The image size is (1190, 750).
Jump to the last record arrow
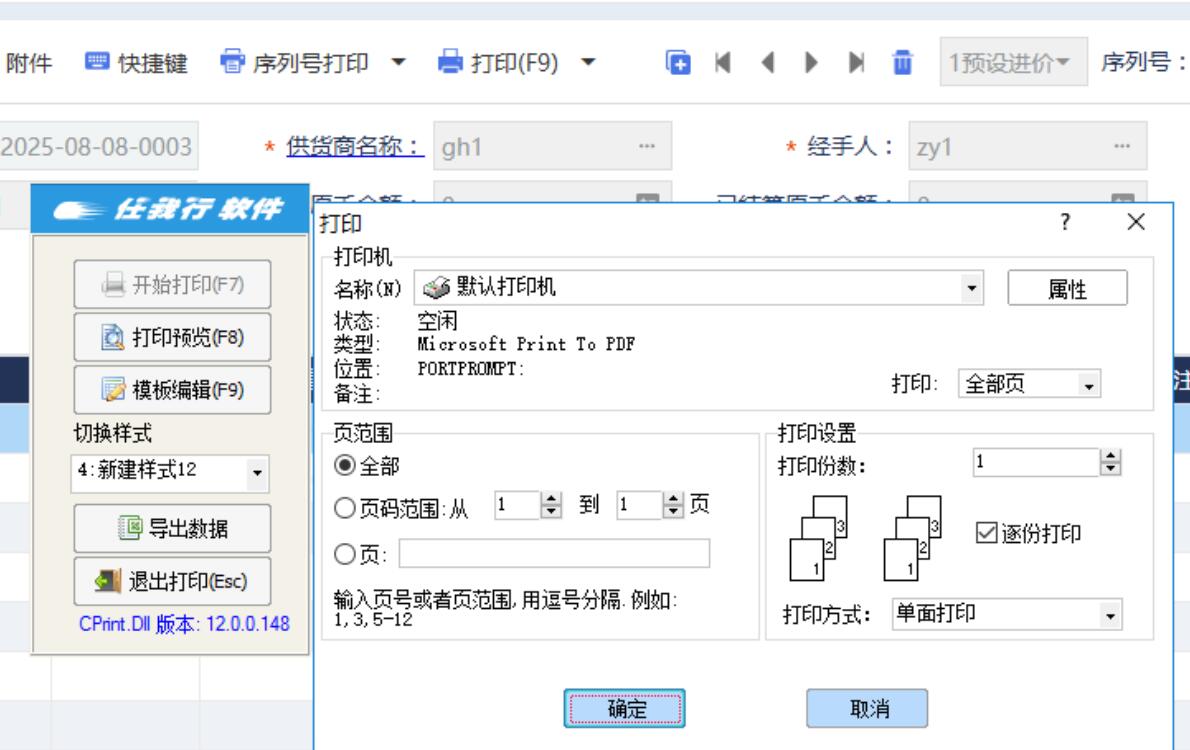point(857,63)
